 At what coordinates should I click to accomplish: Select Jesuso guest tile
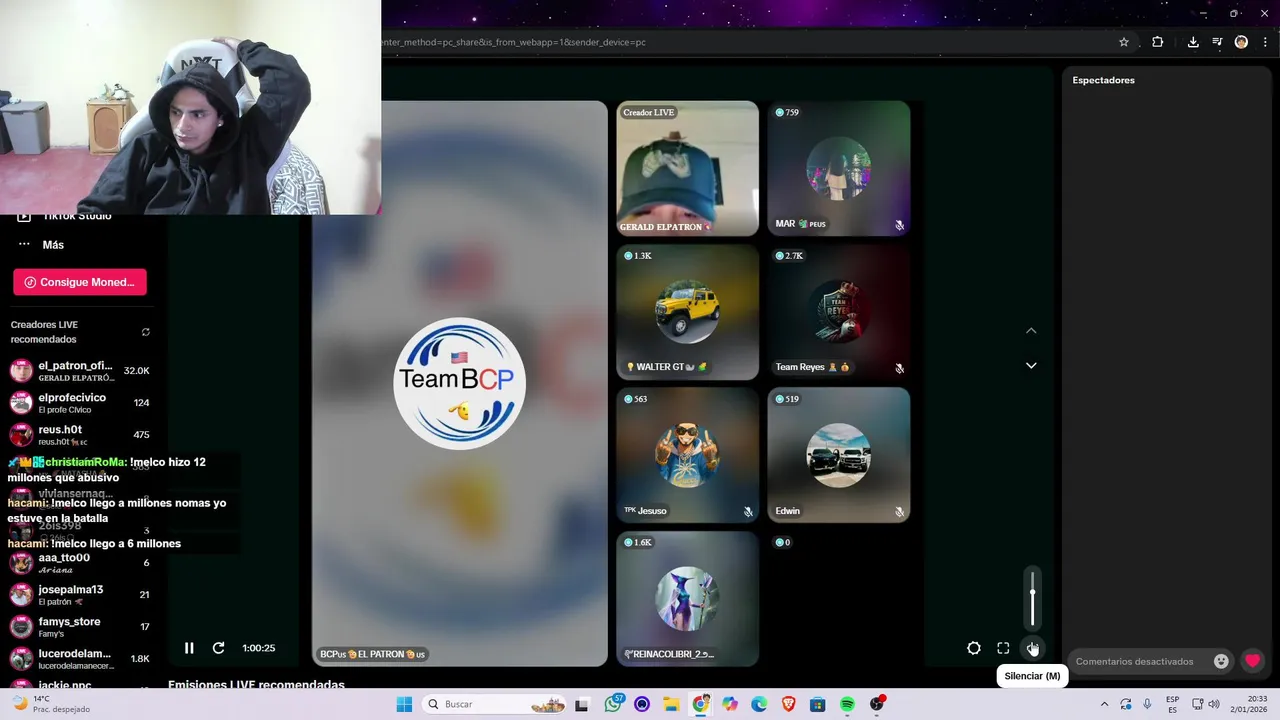(x=688, y=455)
